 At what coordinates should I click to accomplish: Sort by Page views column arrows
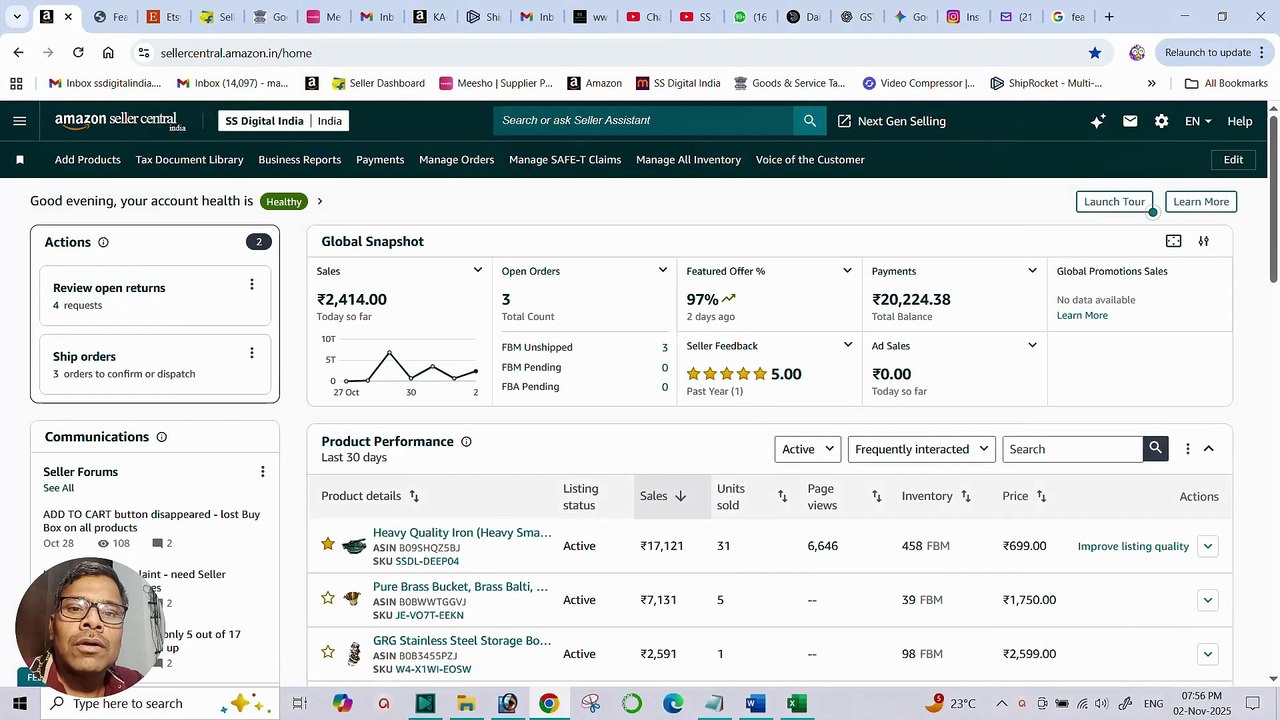[877, 497]
